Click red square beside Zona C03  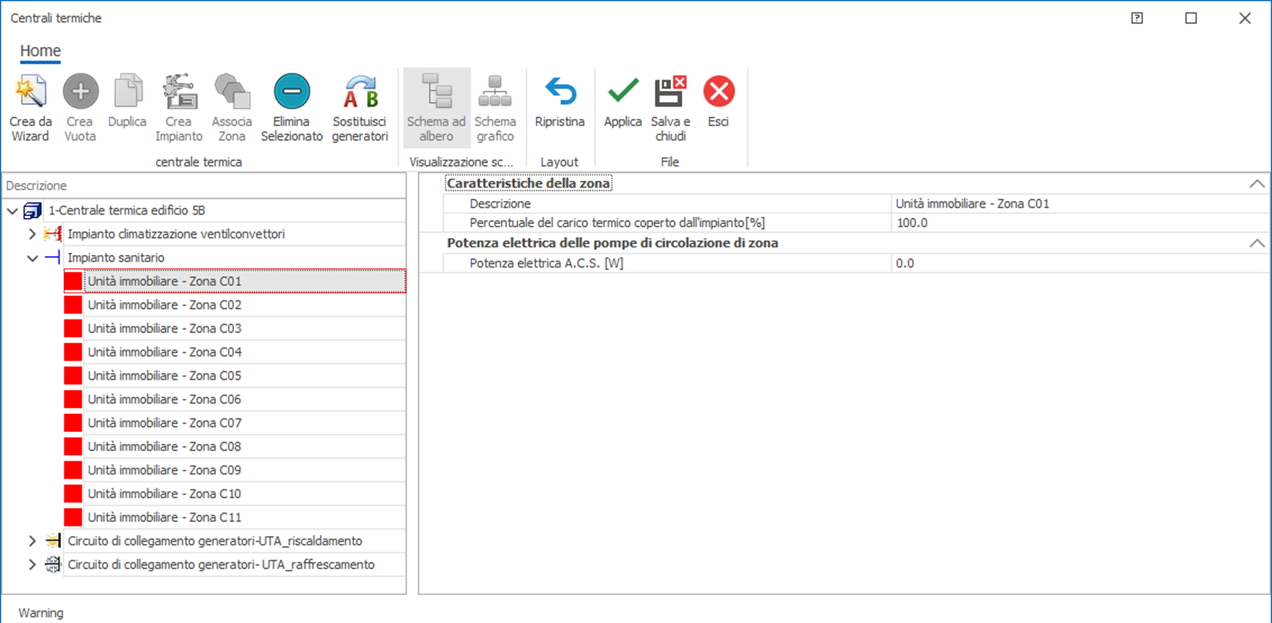pyautogui.click(x=72, y=329)
